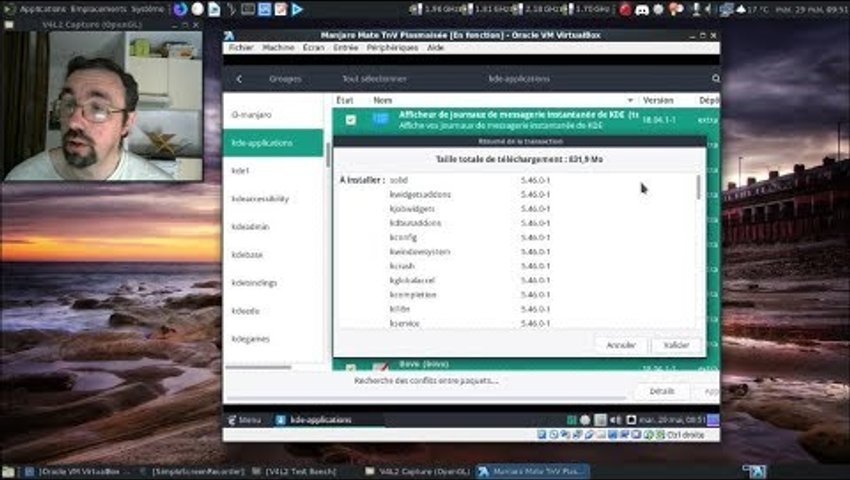This screenshot has height=480, width=850.
Task: Click the webcam preview in V4L2 Capture window
Action: click(x=104, y=105)
